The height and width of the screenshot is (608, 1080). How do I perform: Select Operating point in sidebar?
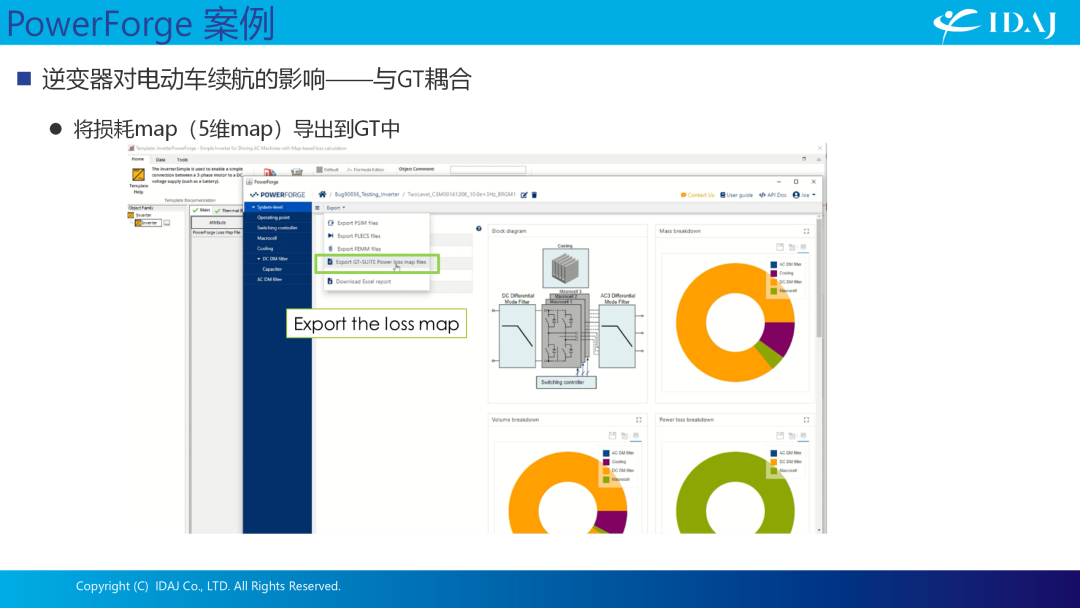(273, 218)
